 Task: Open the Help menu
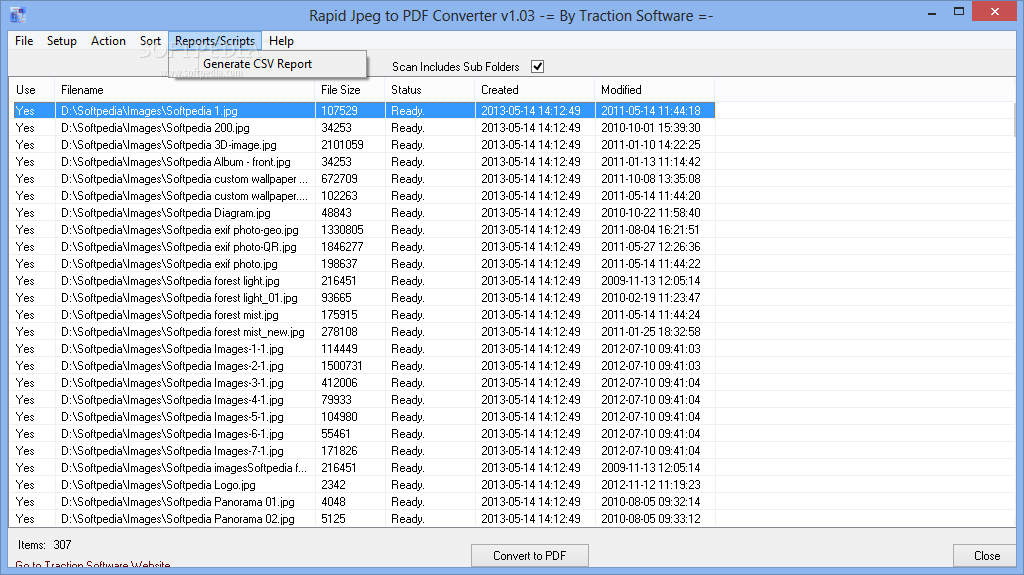click(x=281, y=41)
